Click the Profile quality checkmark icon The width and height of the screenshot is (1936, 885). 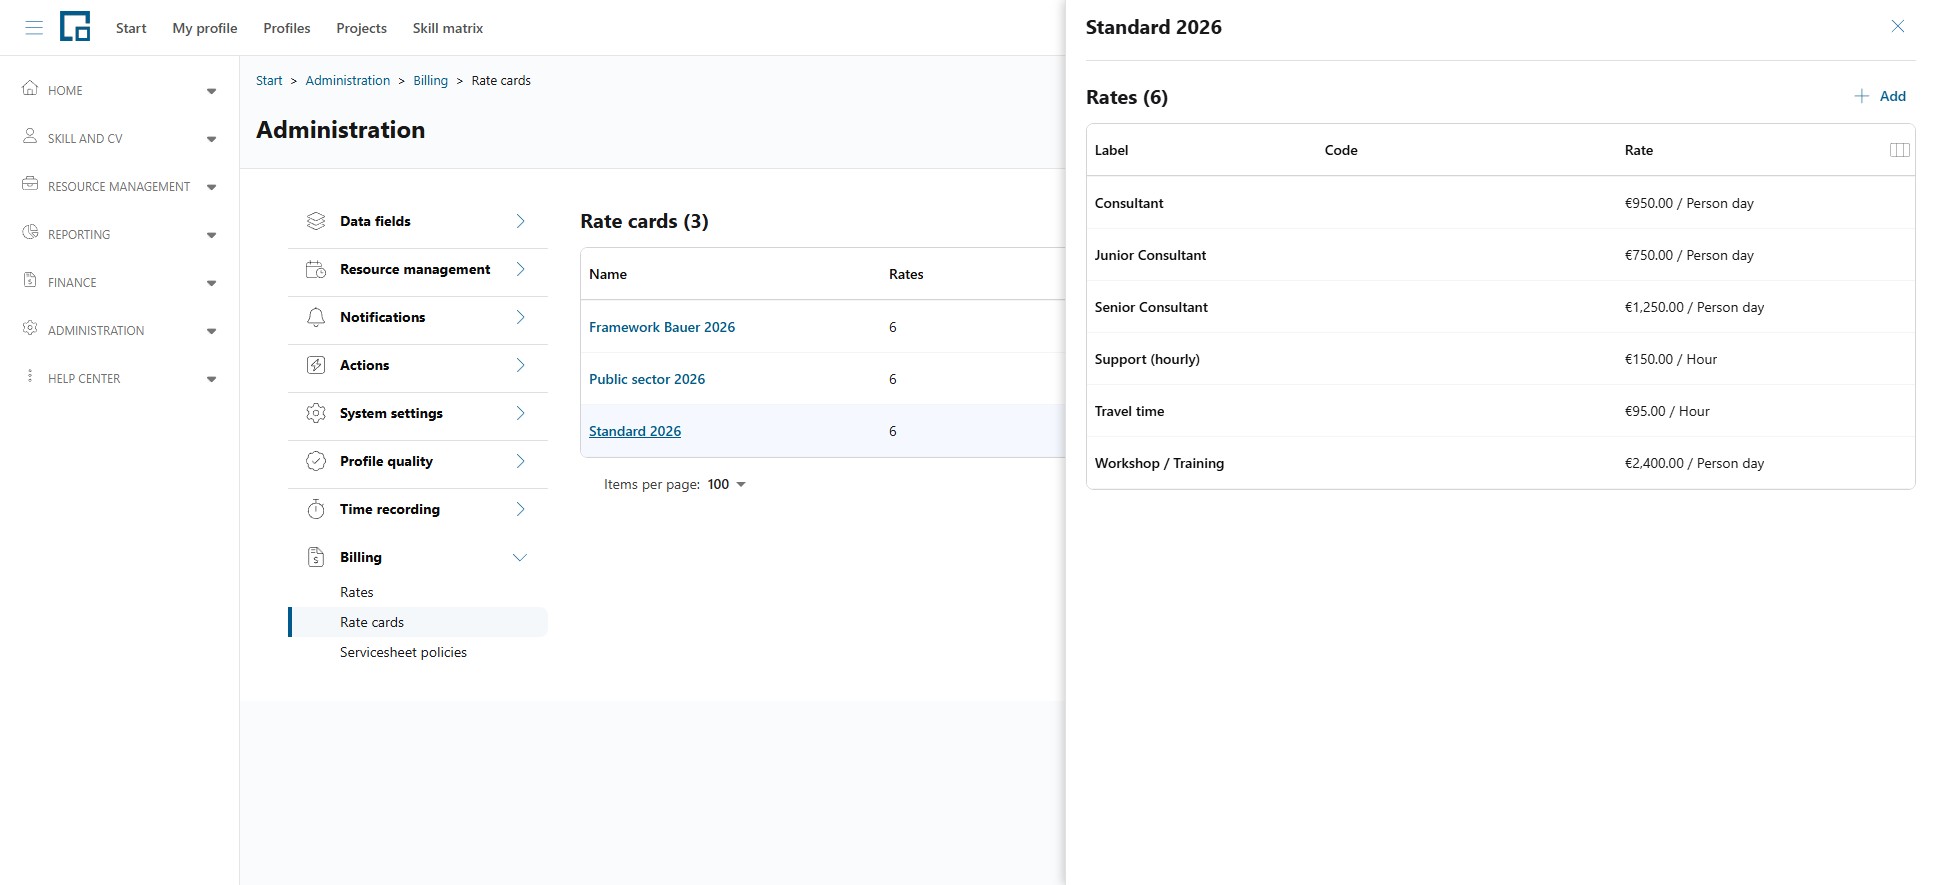click(x=316, y=461)
